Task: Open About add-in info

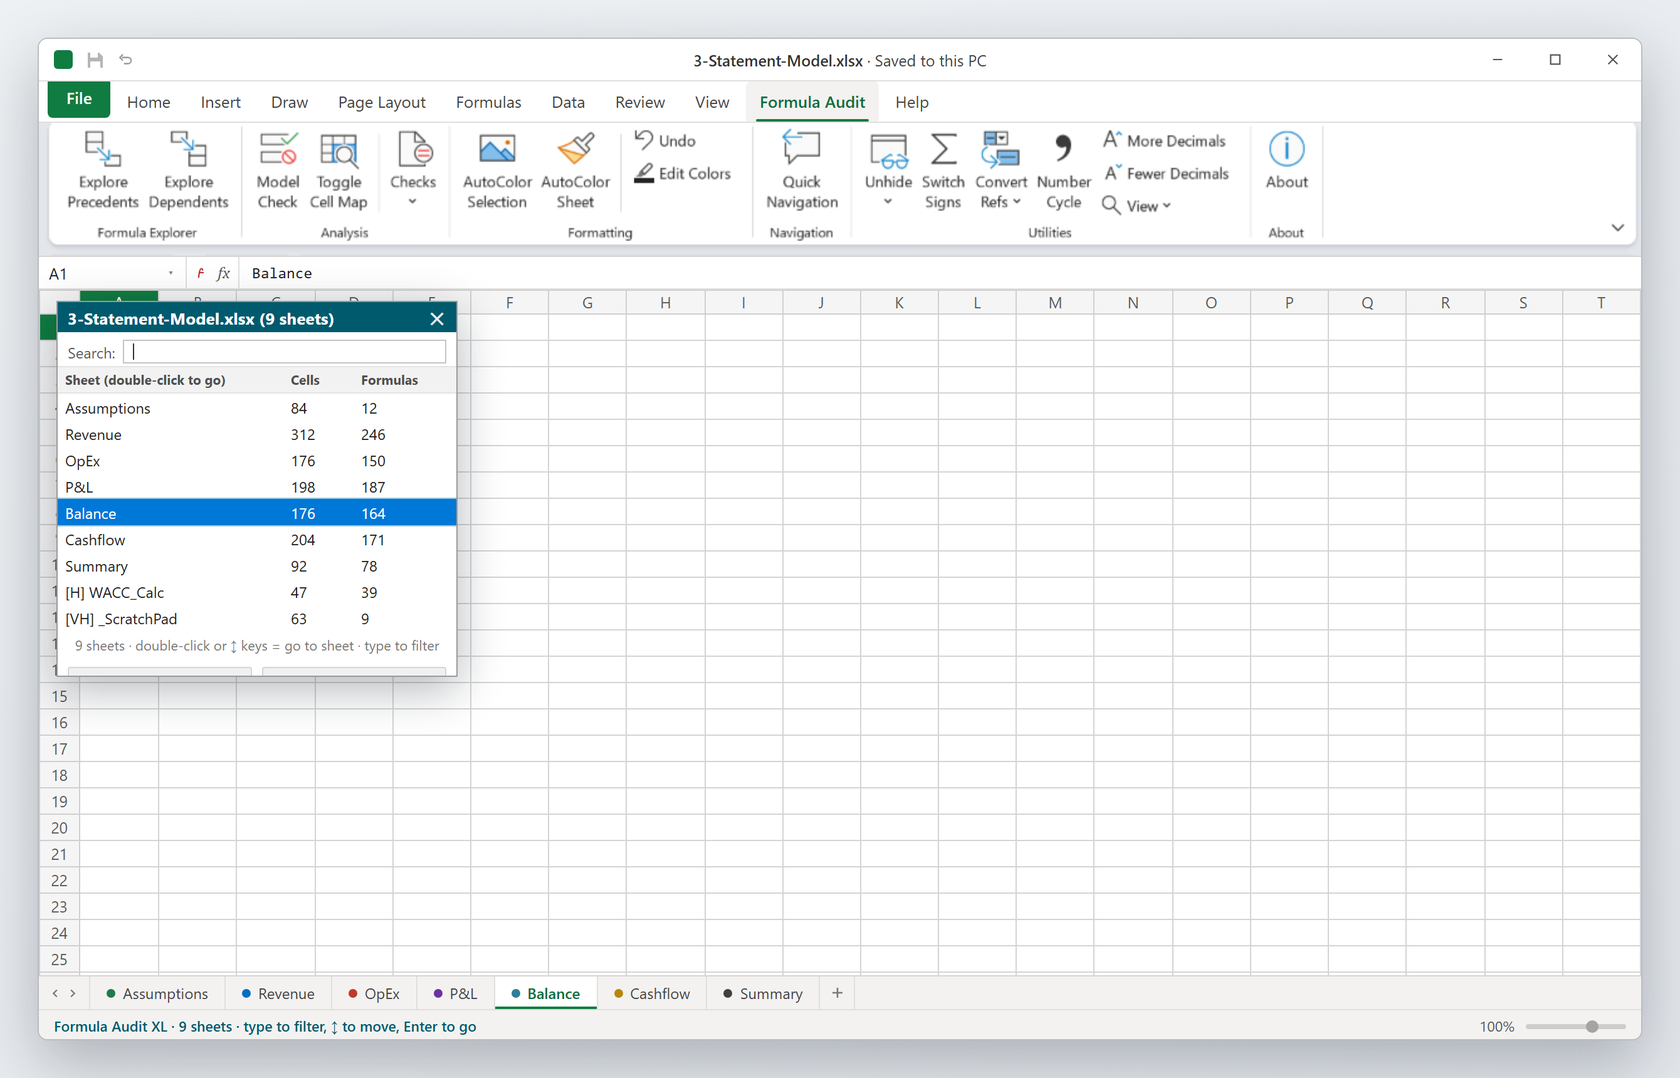Action: (1286, 162)
